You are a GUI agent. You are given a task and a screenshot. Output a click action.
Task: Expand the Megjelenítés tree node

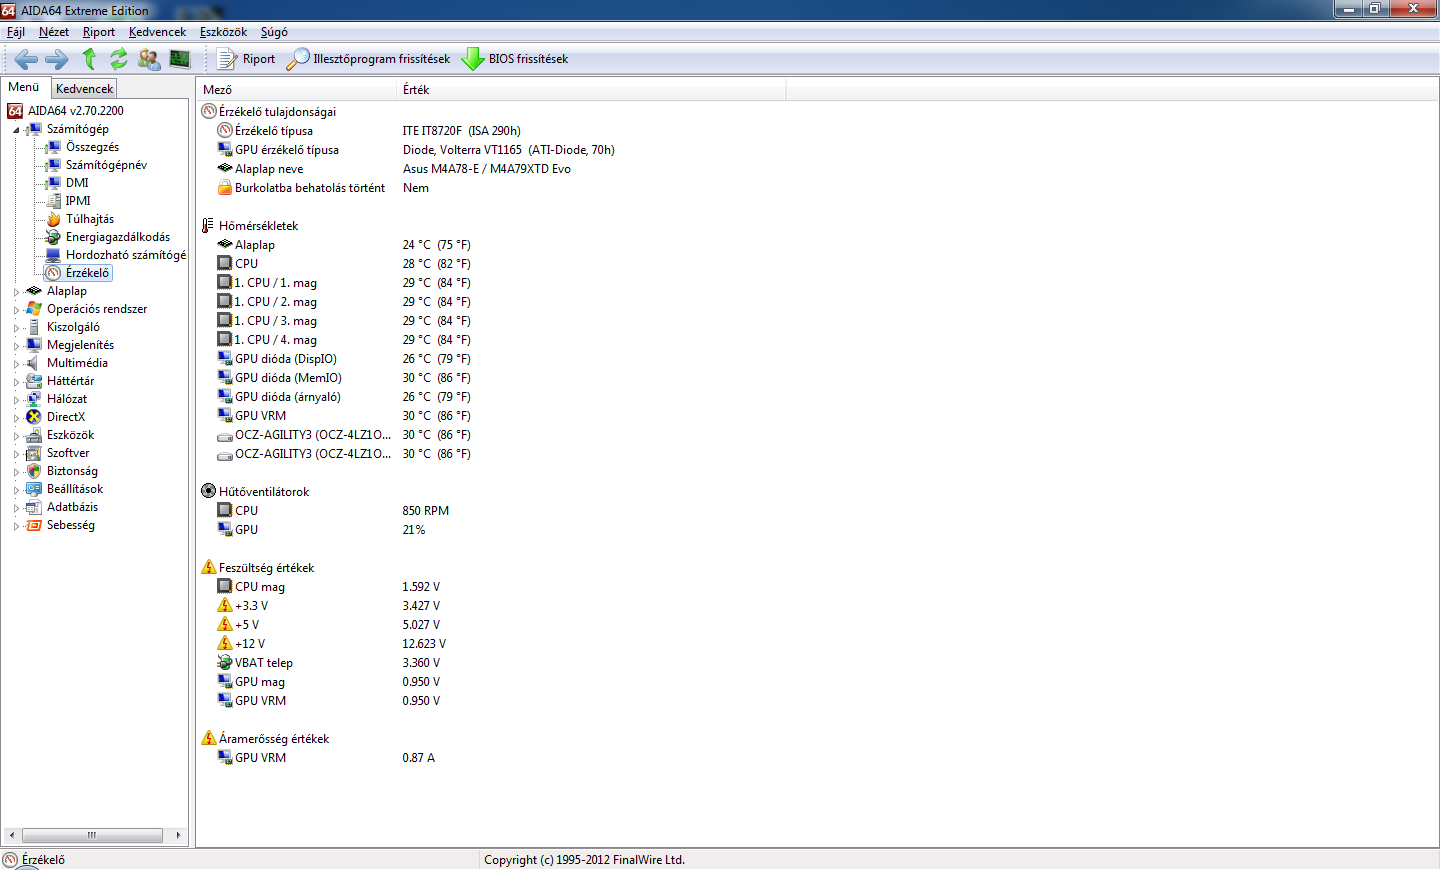[16, 346]
